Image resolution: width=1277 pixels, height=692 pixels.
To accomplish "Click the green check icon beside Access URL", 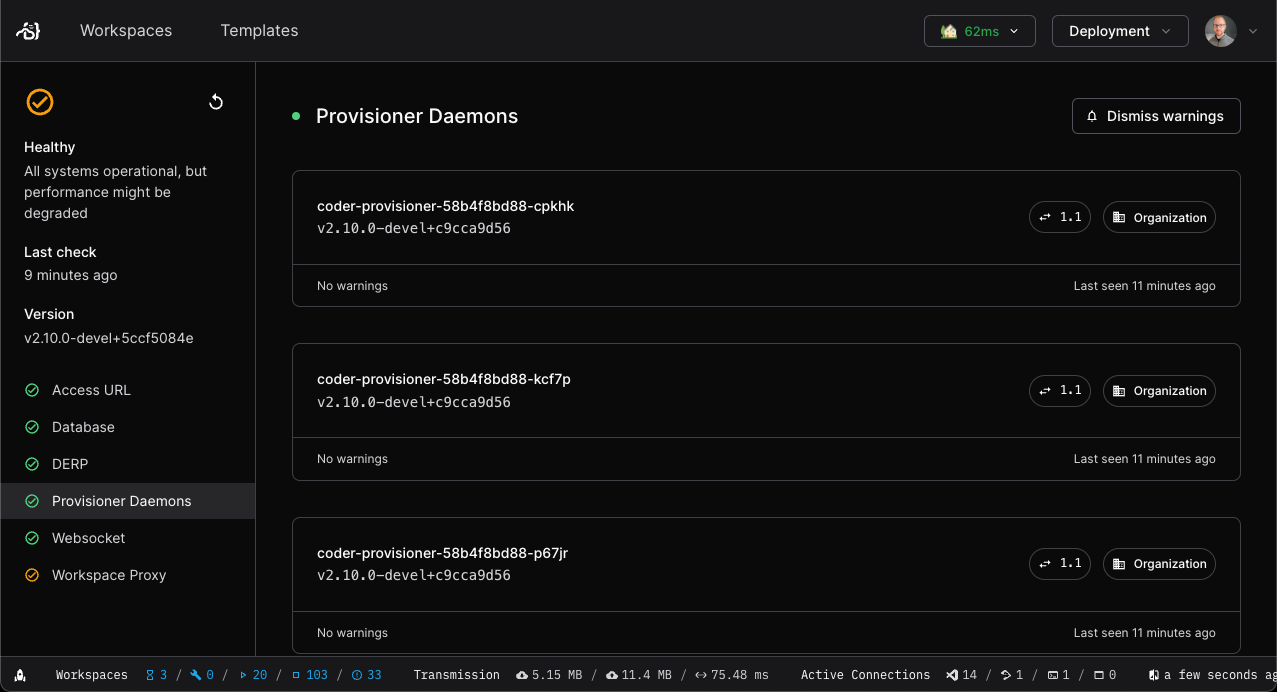I will click(31, 390).
